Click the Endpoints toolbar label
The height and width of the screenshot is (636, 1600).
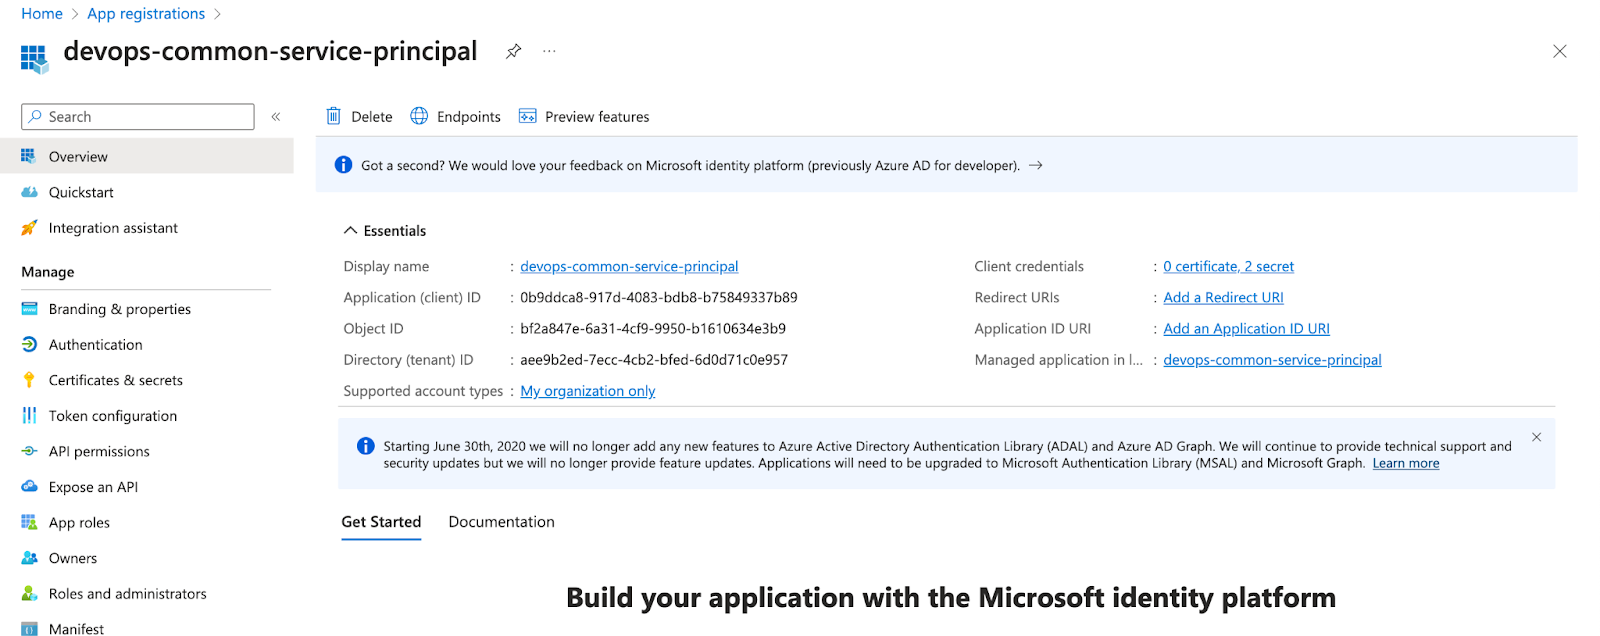tap(469, 117)
